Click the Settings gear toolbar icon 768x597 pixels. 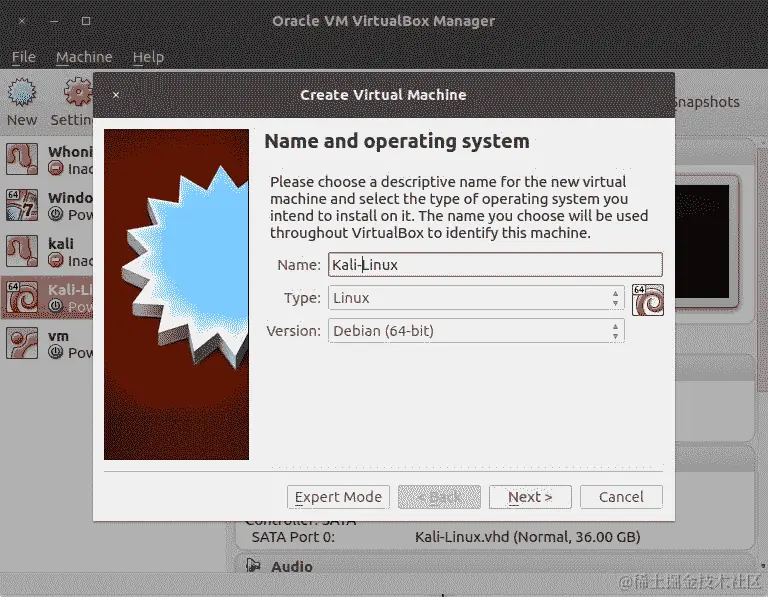tap(78, 92)
